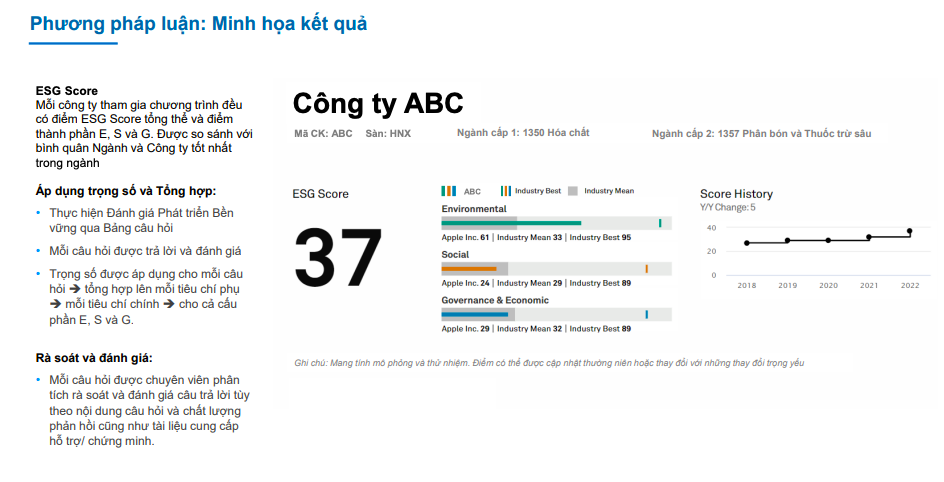The image size is (944, 482).
Task: Click the Ngành cấp 1: 1350 Hóa chất label
Action: click(523, 133)
